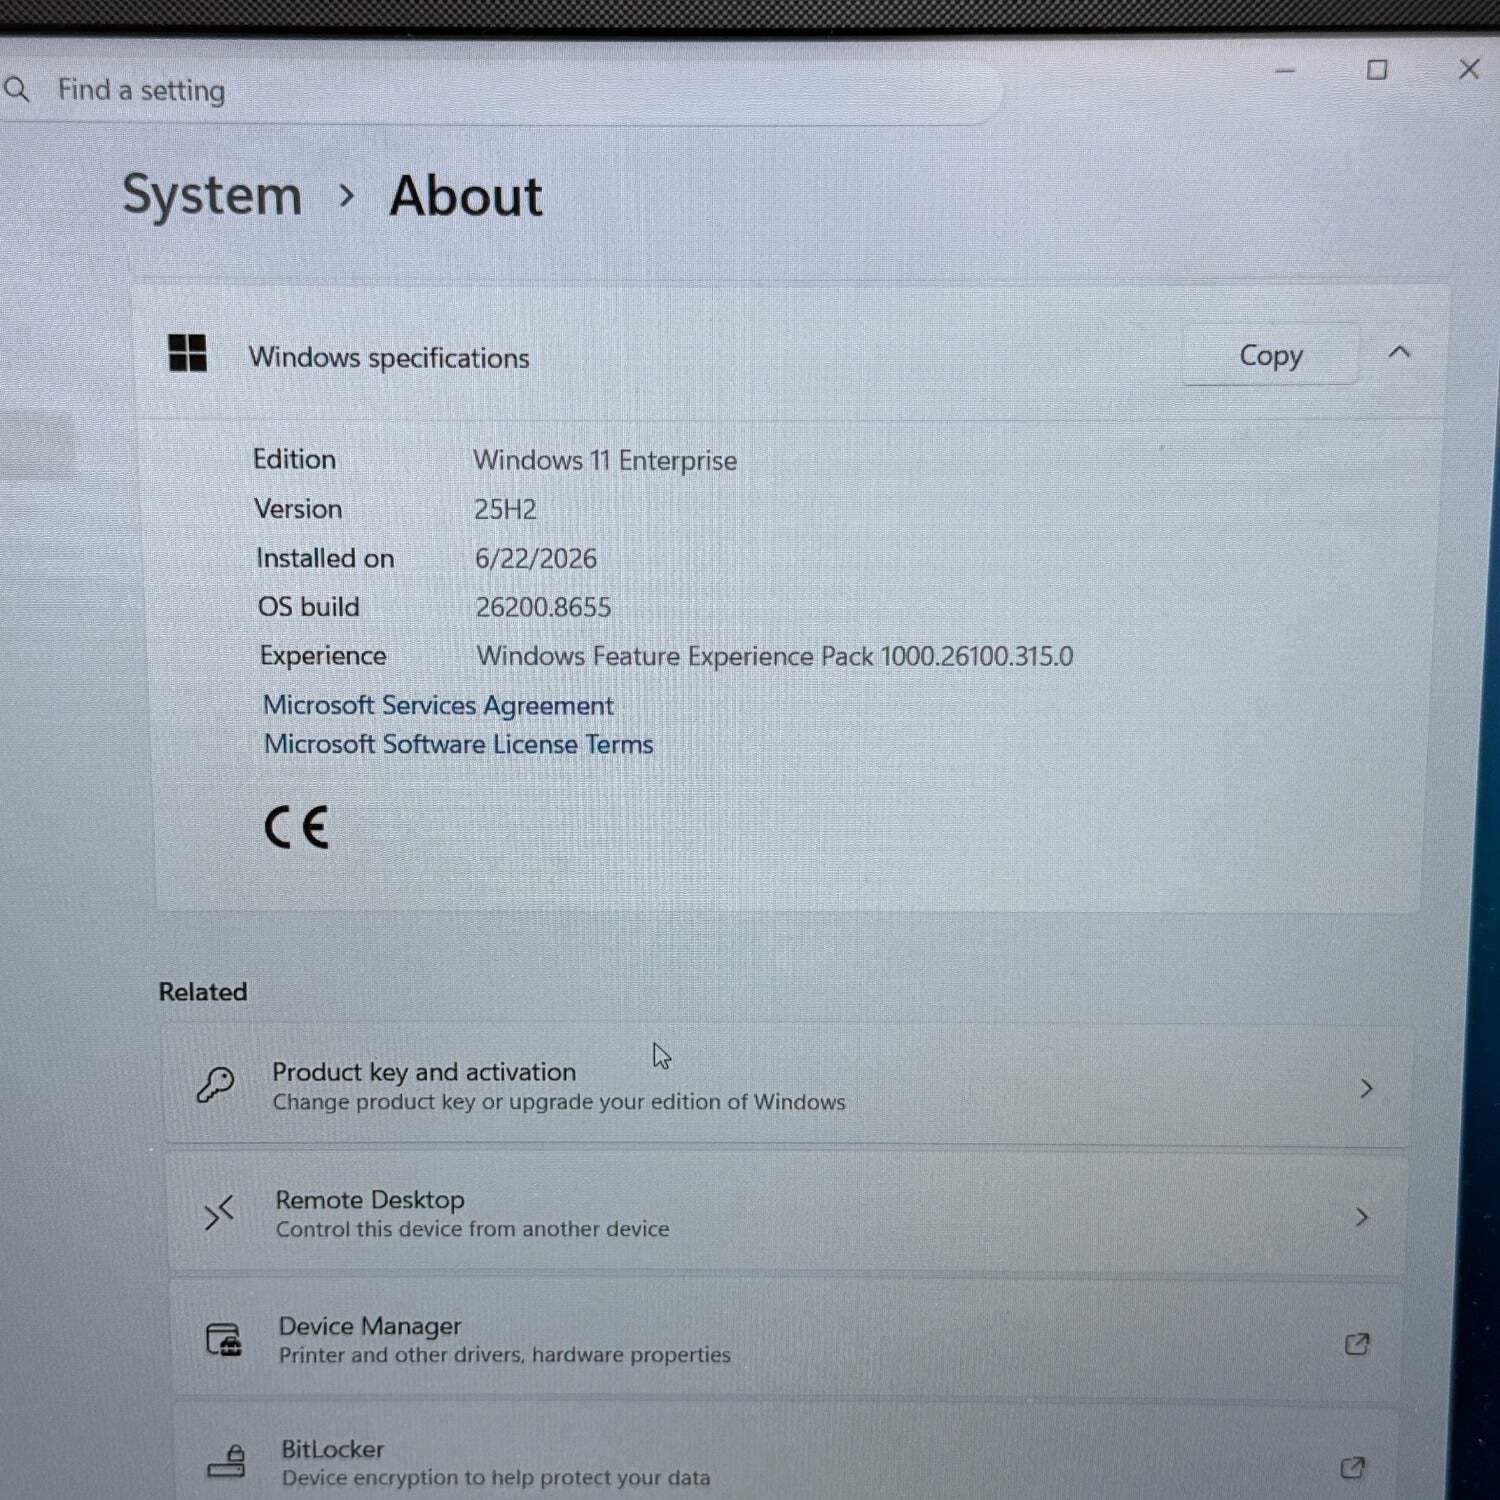Click the Windows logo in specifications header

[x=188, y=353]
